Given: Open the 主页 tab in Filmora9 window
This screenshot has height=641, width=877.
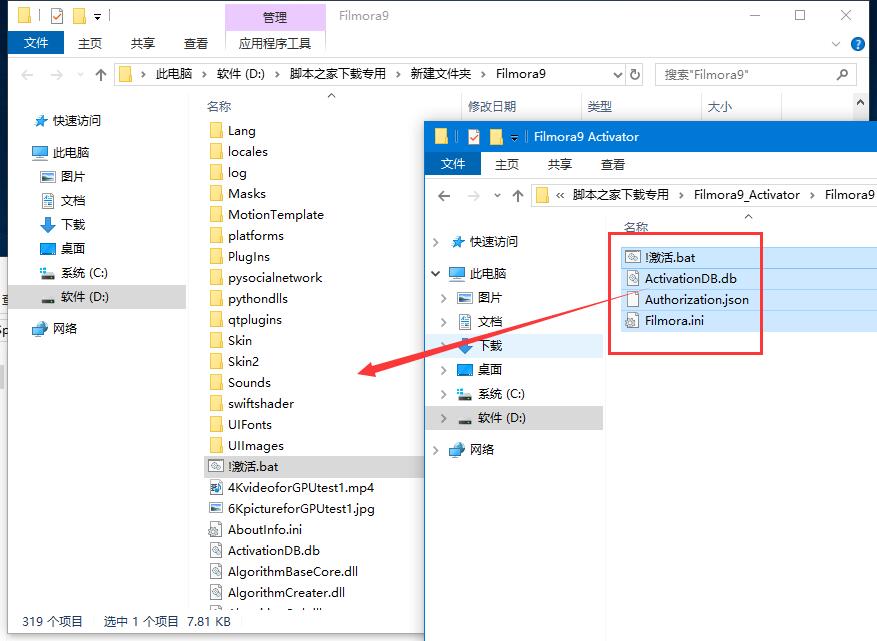Looking at the screenshot, I should tap(89, 43).
